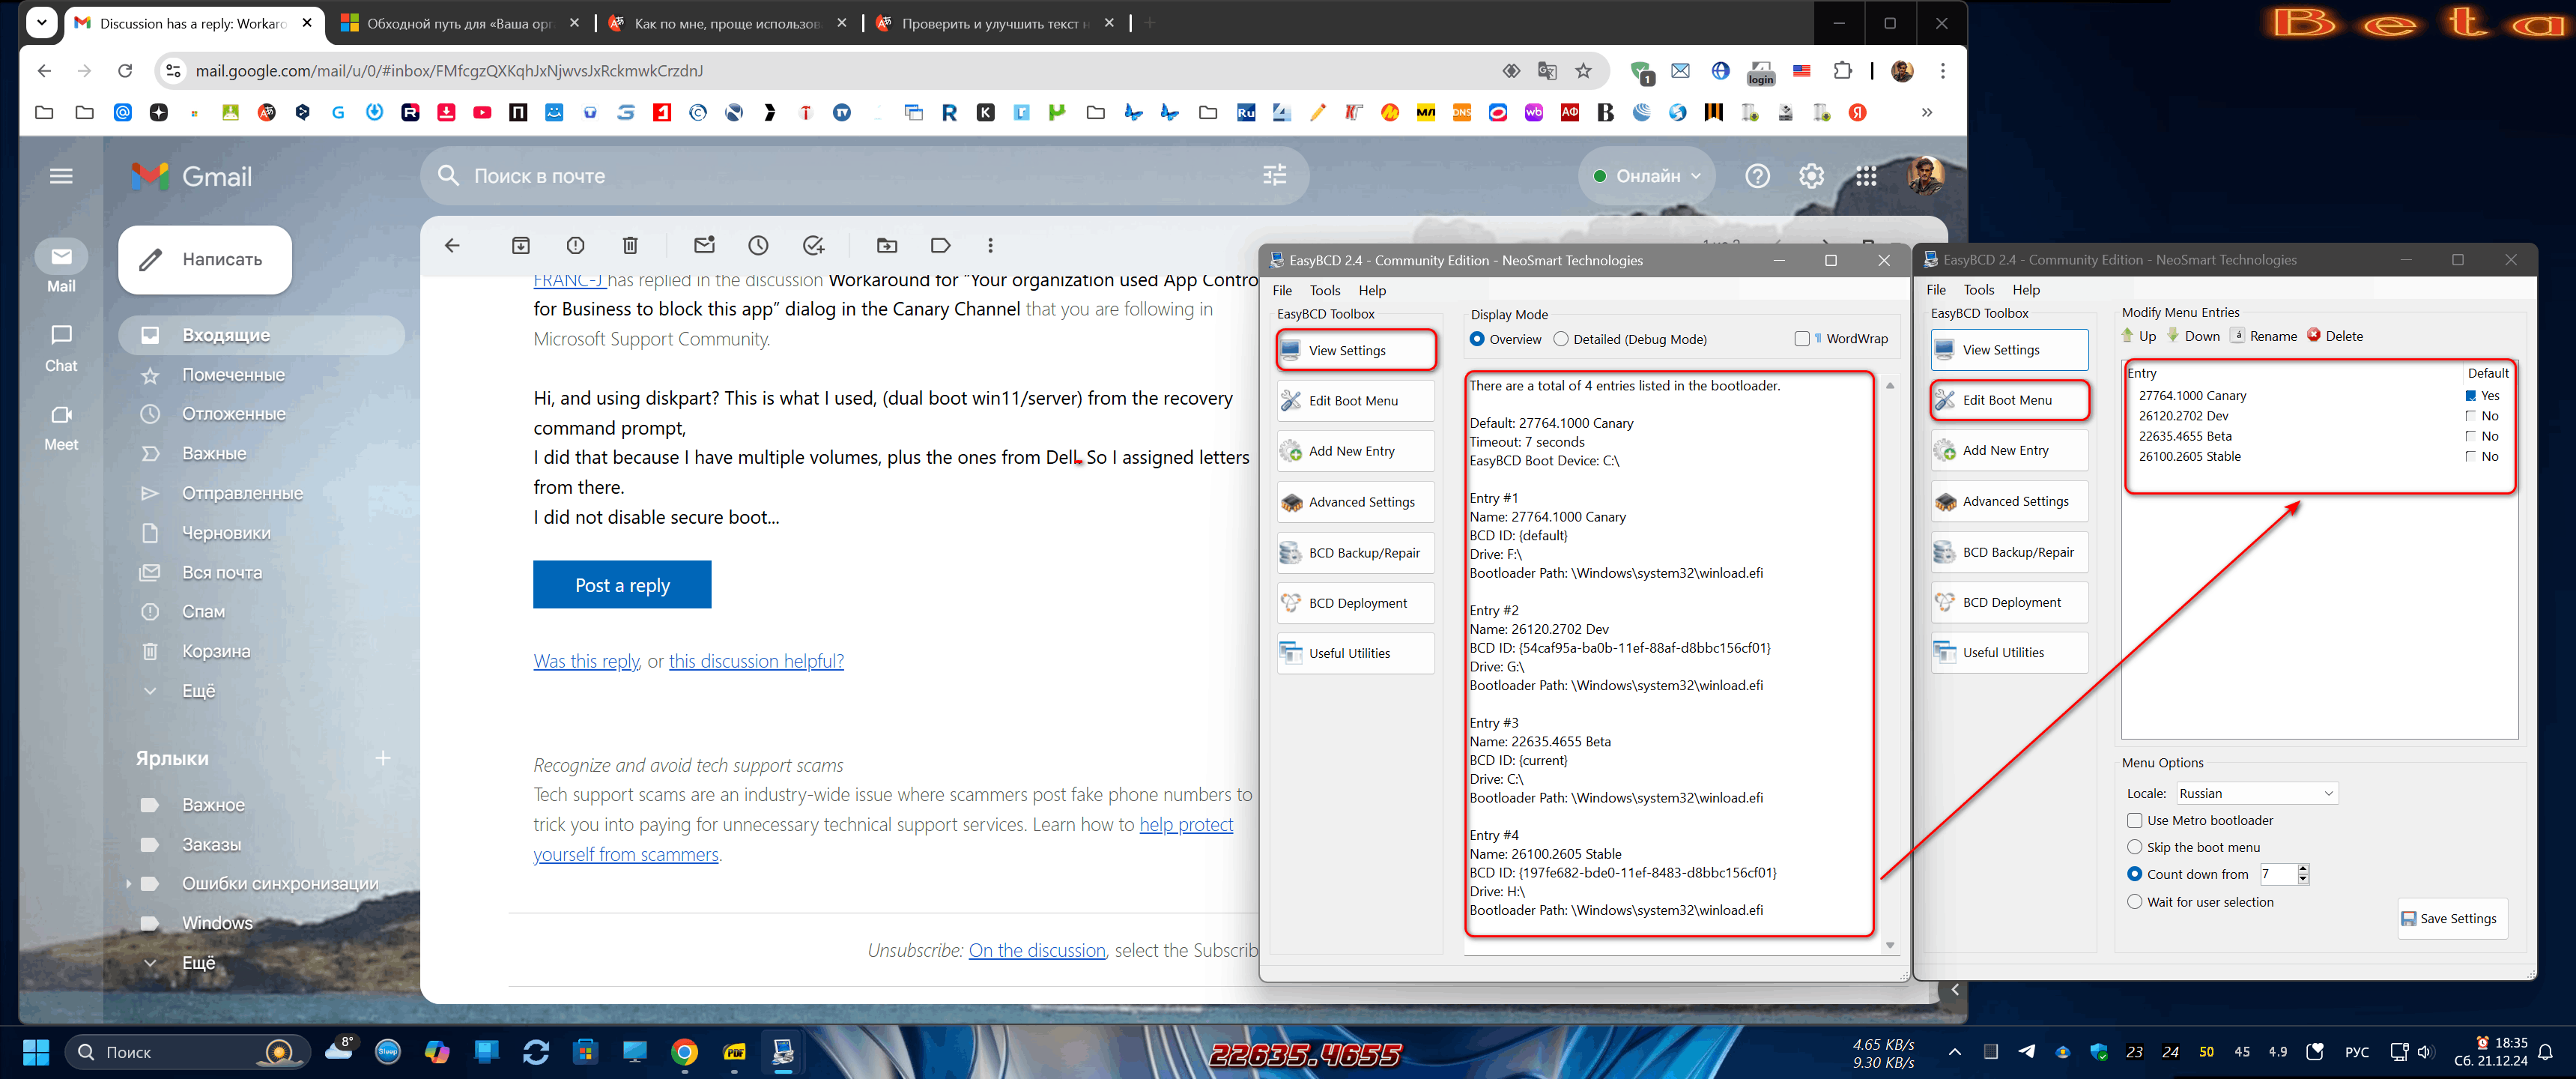Image resolution: width=2576 pixels, height=1079 pixels.
Task: Click the Post a reply button
Action: coord(622,585)
